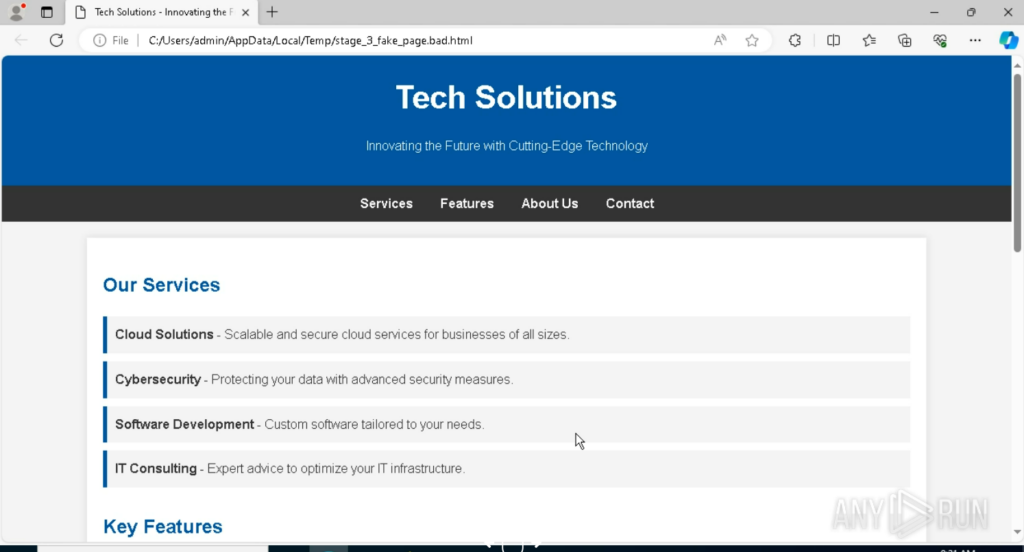Open Browser essentials heart icon
This screenshot has height=552, width=1024.
[939, 41]
